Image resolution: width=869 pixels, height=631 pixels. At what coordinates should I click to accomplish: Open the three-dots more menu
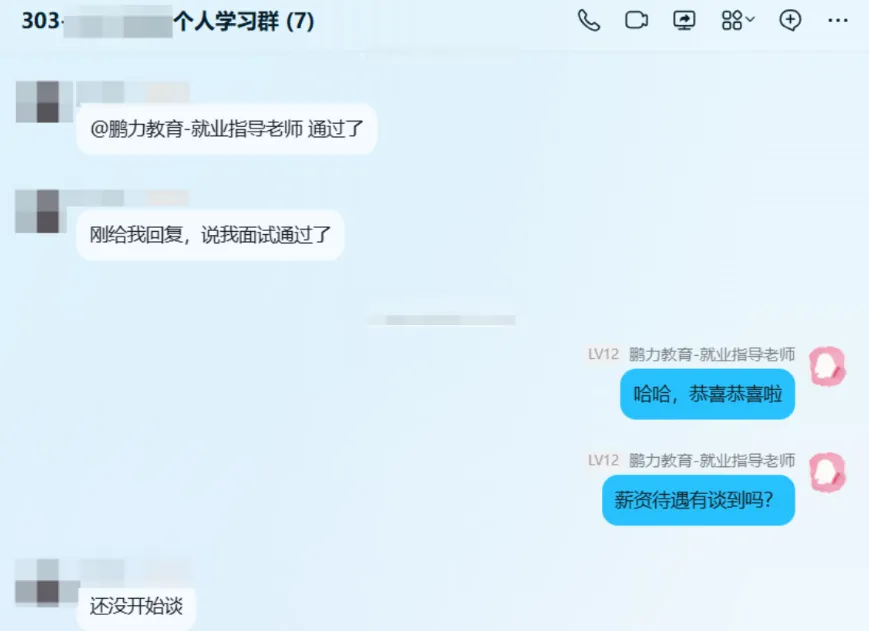click(837, 20)
